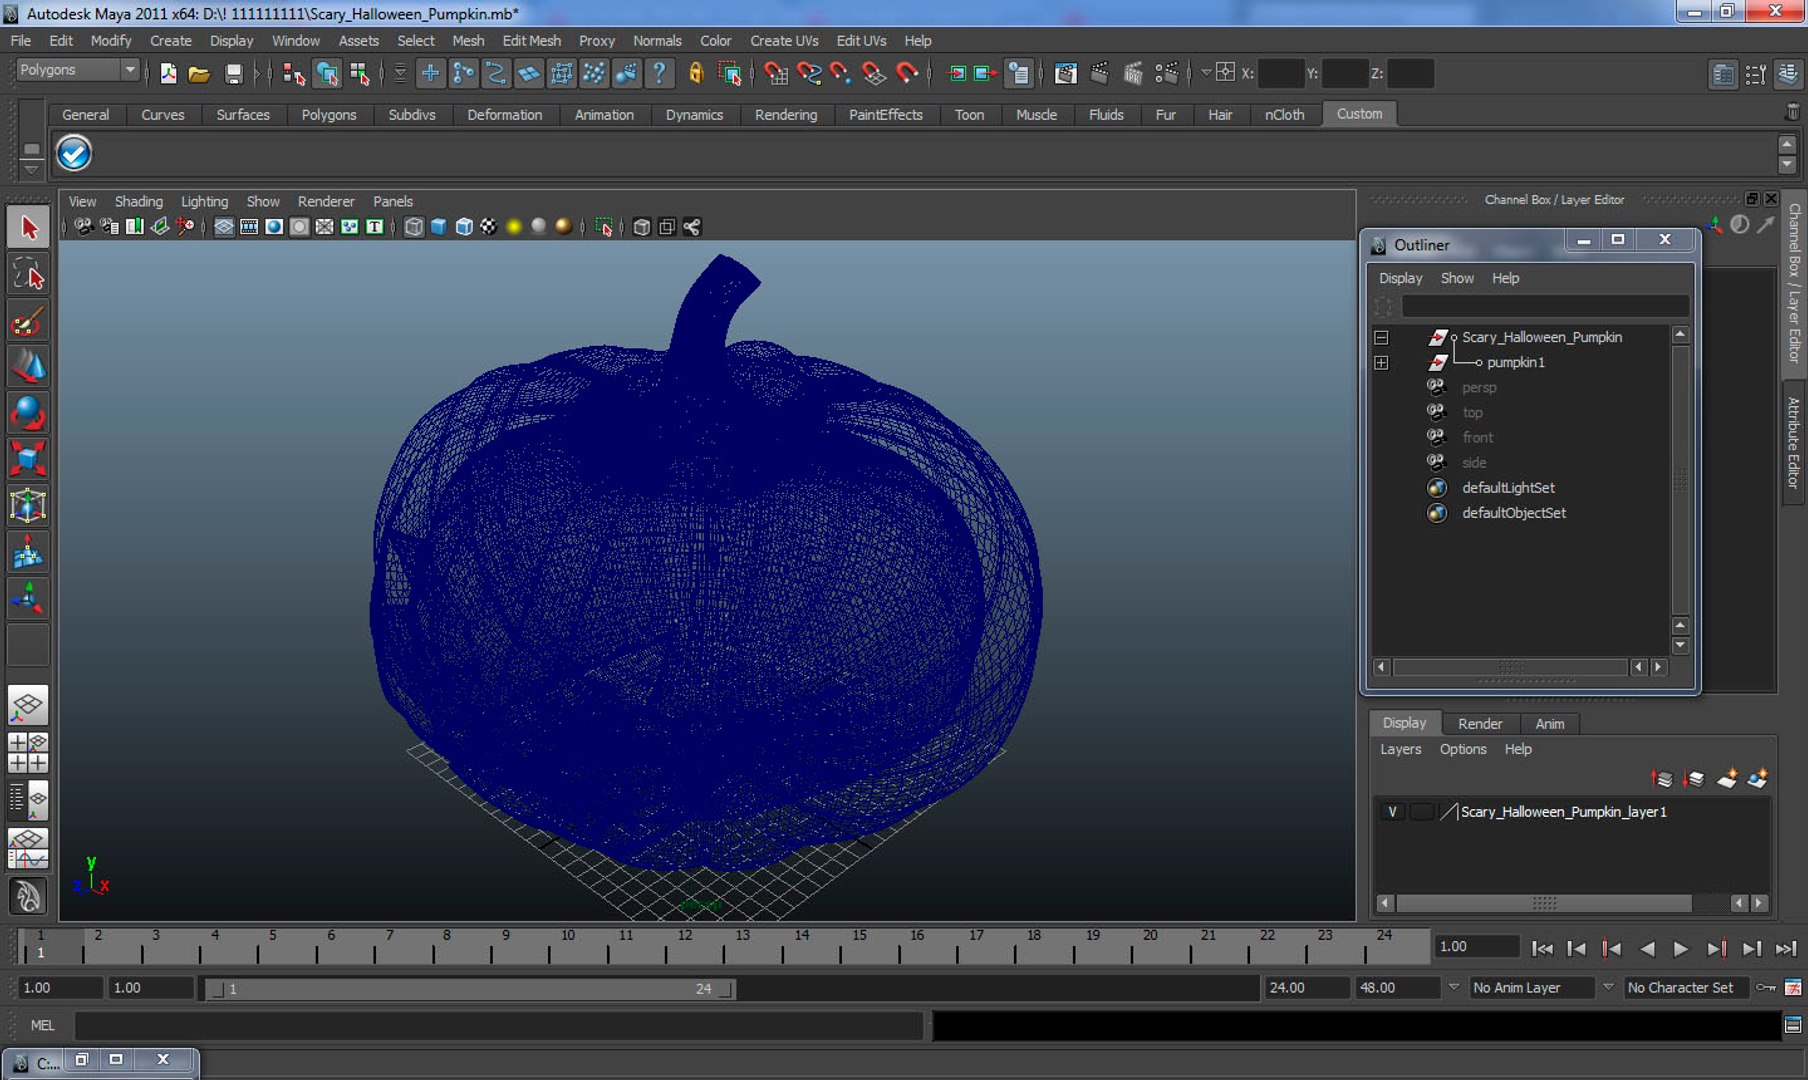
Task: Open the layer editor Options menu
Action: pyautogui.click(x=1463, y=749)
